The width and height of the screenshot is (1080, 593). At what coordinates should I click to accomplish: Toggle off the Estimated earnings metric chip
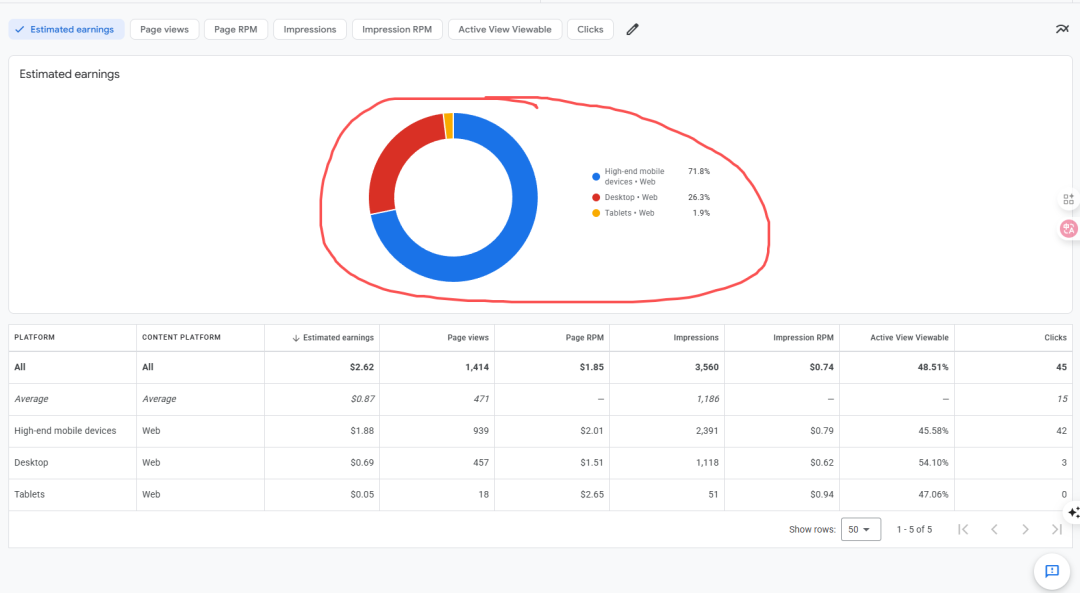(66, 29)
